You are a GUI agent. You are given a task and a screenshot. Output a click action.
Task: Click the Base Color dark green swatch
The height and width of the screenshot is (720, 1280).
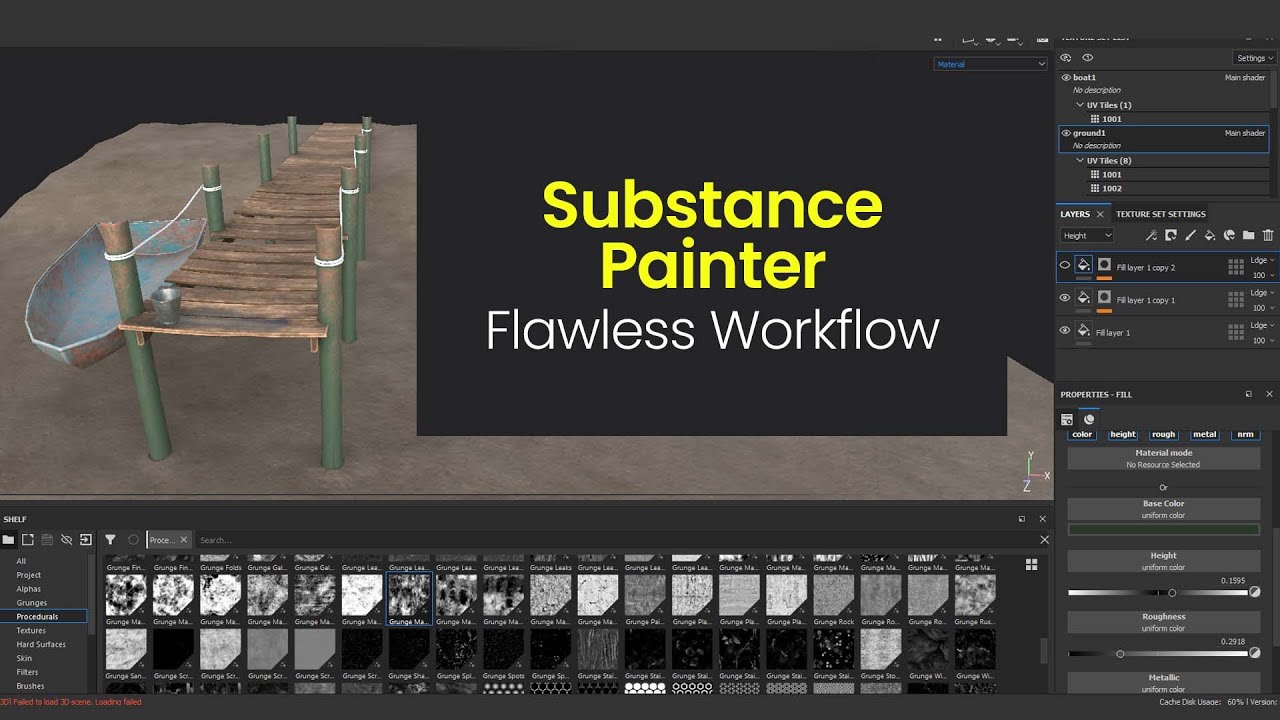pyautogui.click(x=1164, y=530)
